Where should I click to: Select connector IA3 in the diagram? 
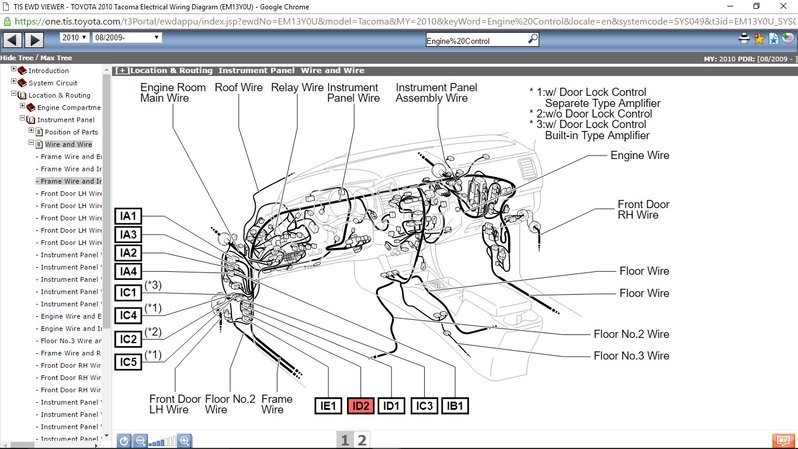point(128,235)
